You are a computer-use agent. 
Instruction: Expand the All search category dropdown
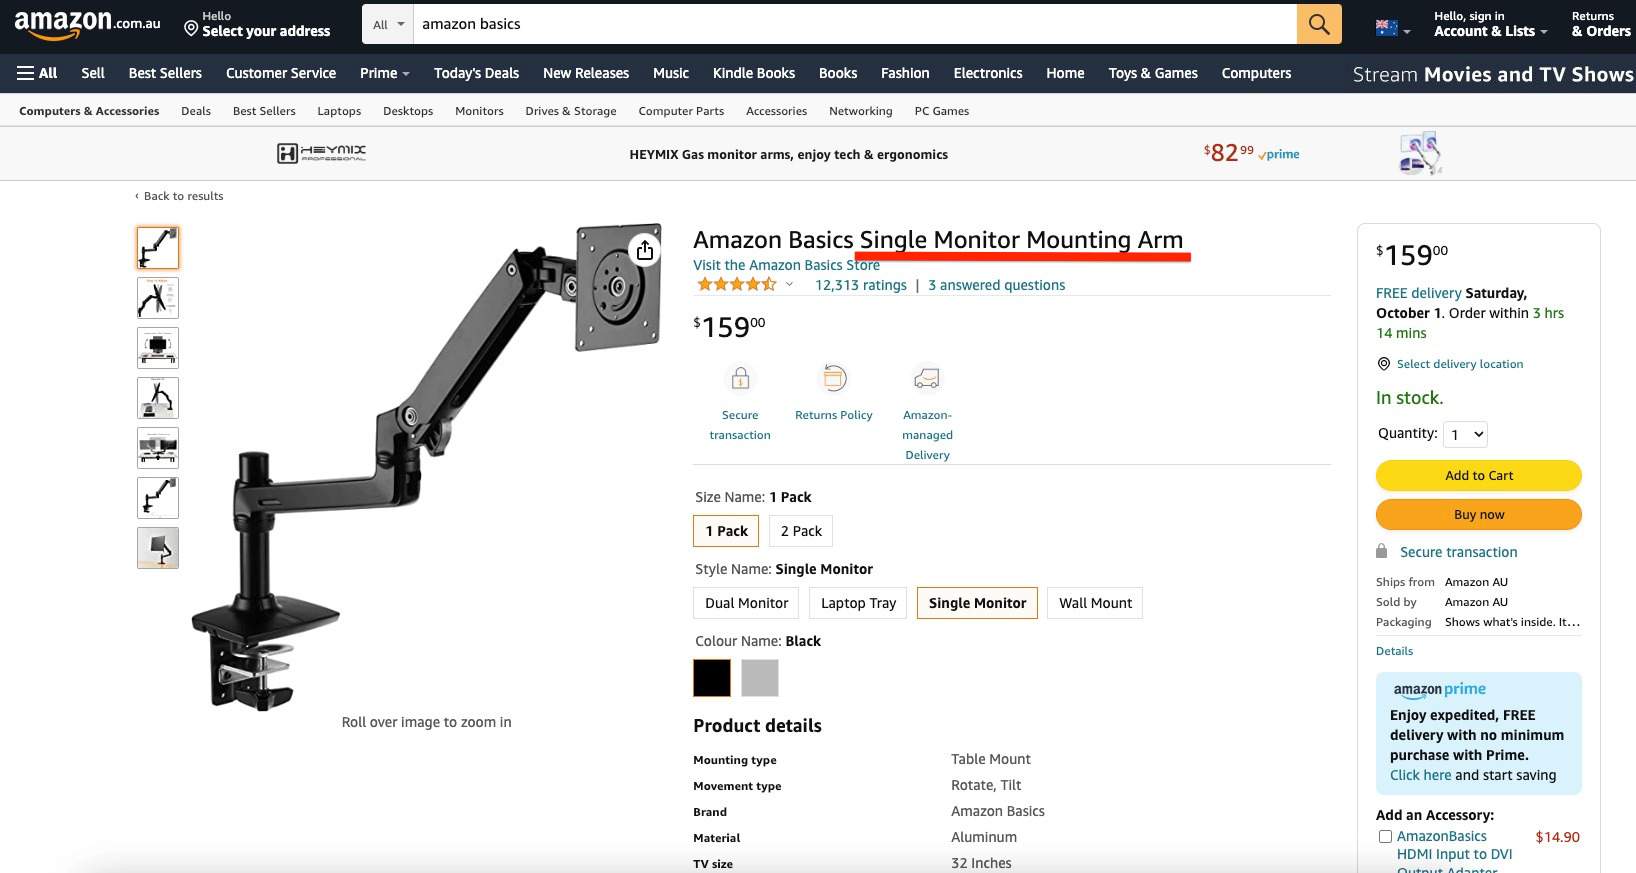click(x=388, y=24)
